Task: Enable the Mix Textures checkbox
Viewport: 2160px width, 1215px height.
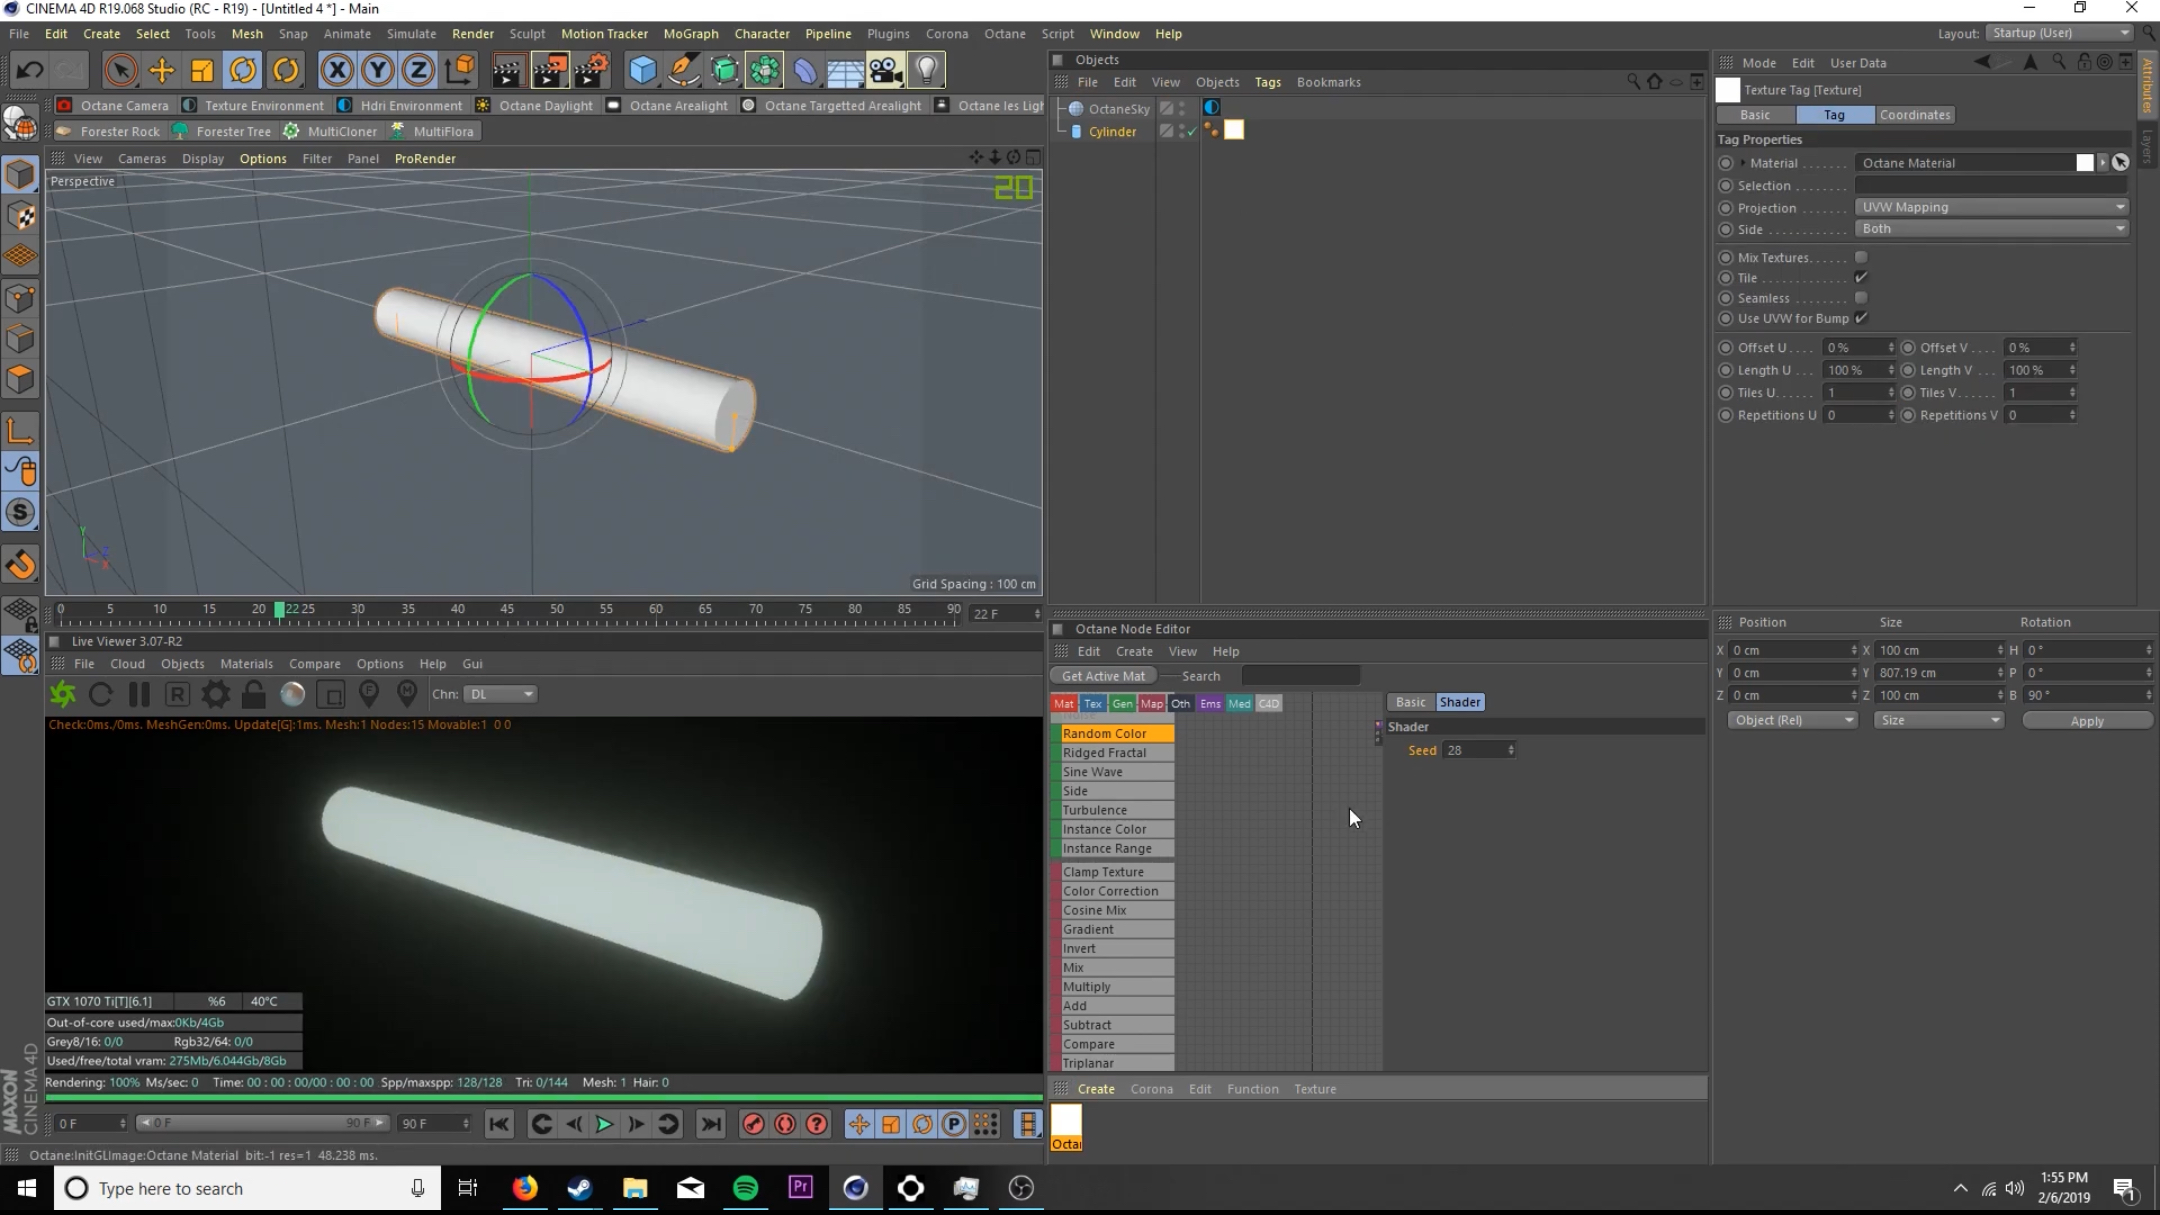Action: 1861,257
